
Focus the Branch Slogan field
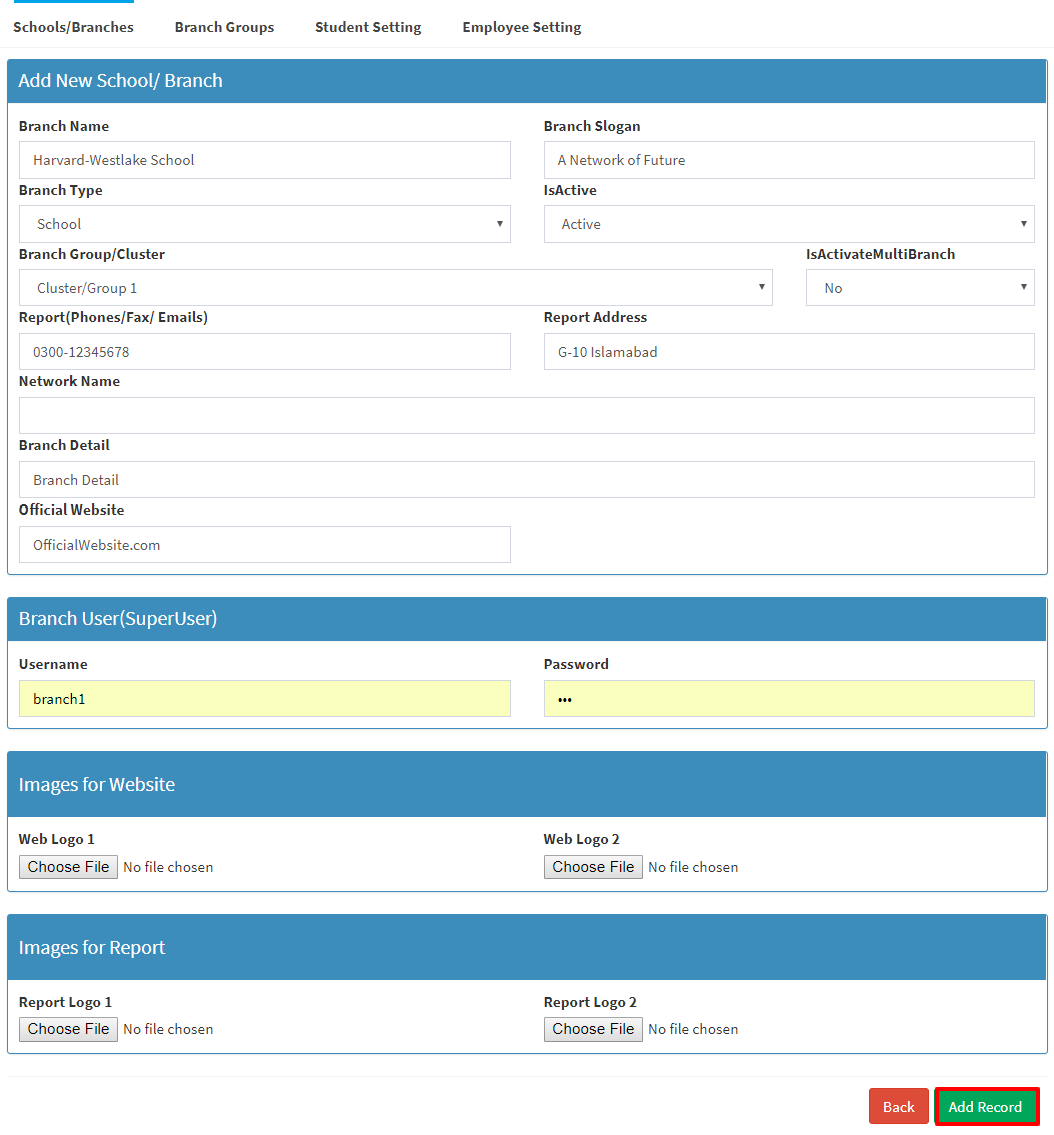click(789, 160)
